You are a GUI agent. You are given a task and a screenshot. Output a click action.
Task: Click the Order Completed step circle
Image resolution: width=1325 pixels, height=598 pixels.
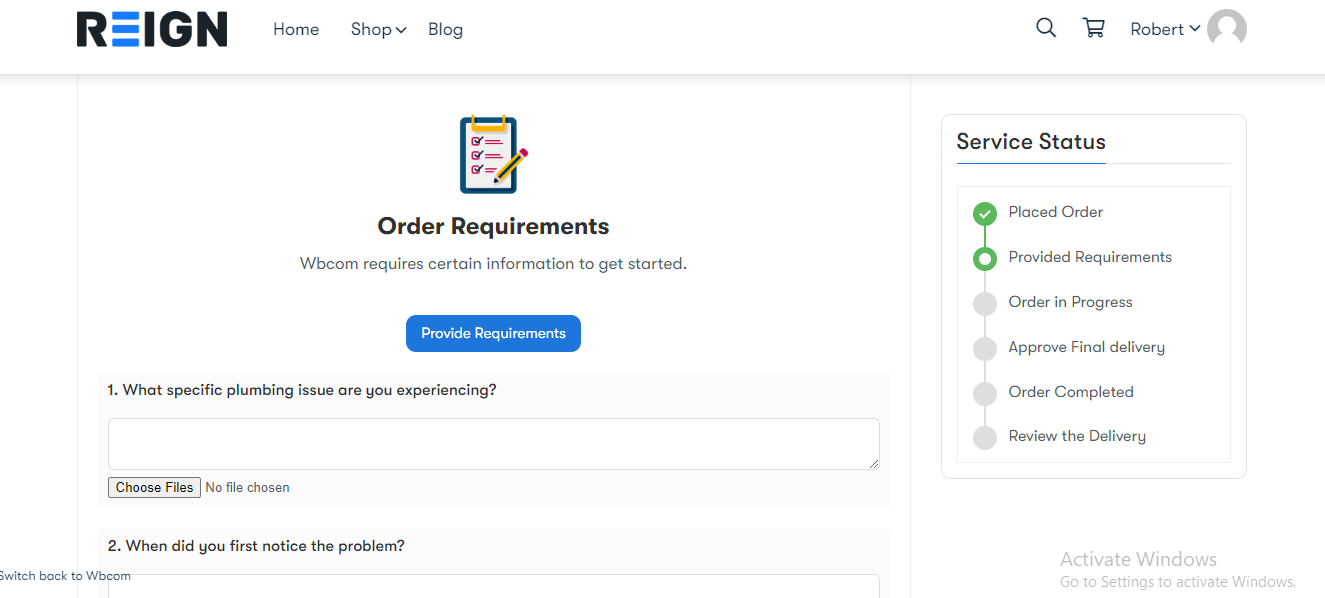click(x=985, y=393)
